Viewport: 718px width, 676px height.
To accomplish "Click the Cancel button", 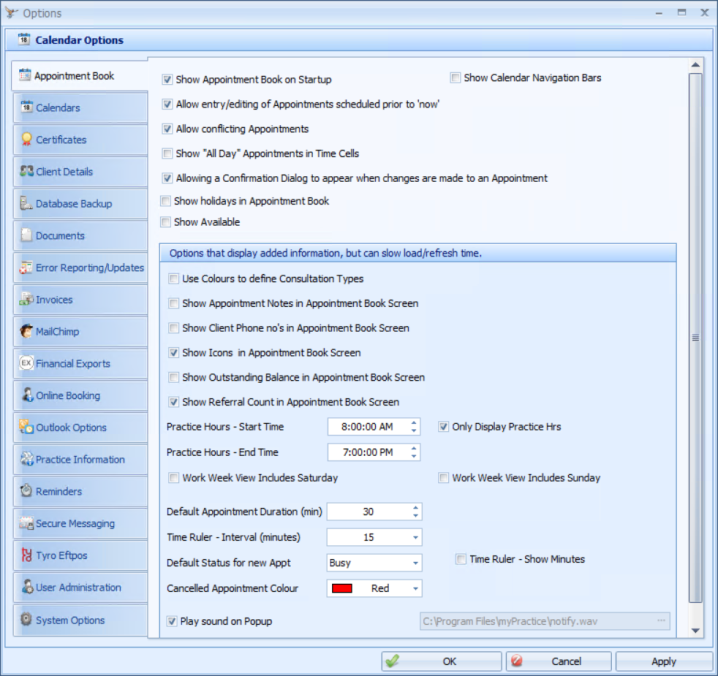I will (559, 661).
